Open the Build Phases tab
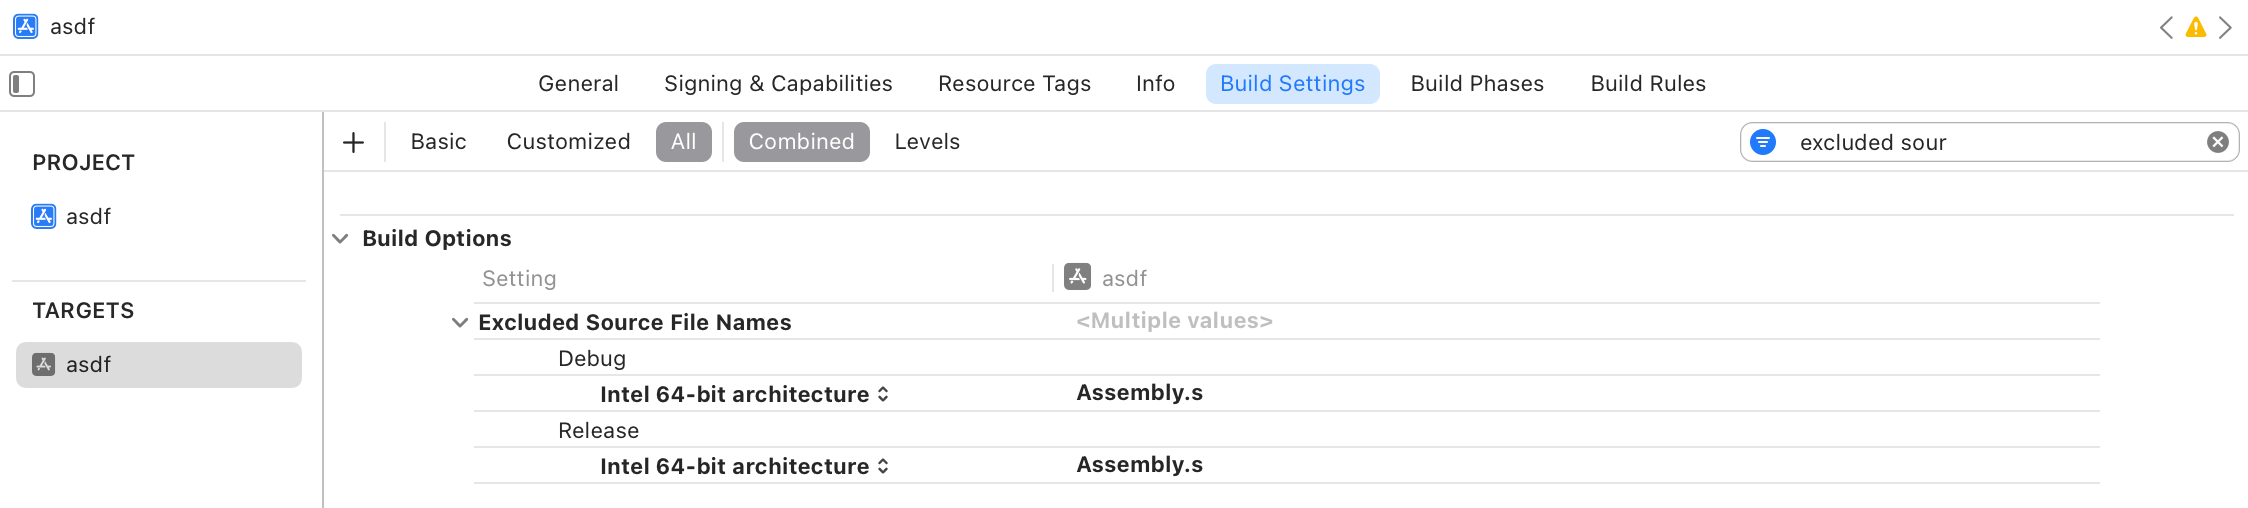This screenshot has height=508, width=2248. pyautogui.click(x=1477, y=84)
